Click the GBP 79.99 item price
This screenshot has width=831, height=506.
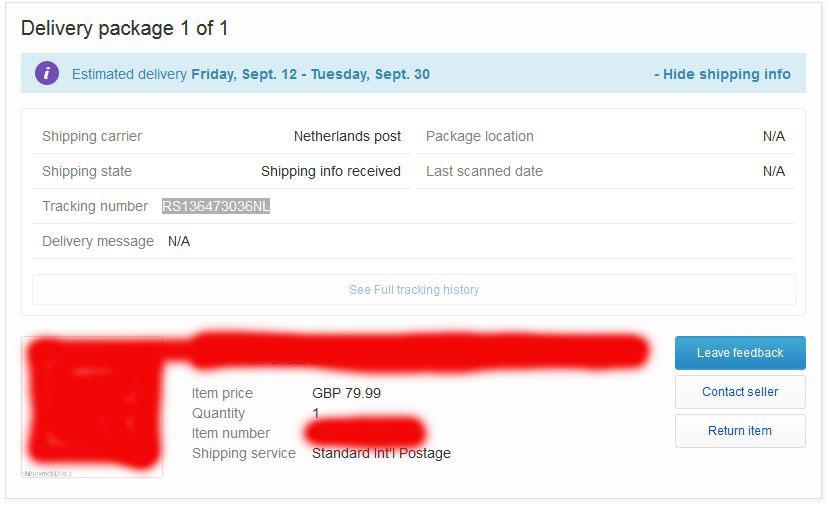(x=346, y=393)
